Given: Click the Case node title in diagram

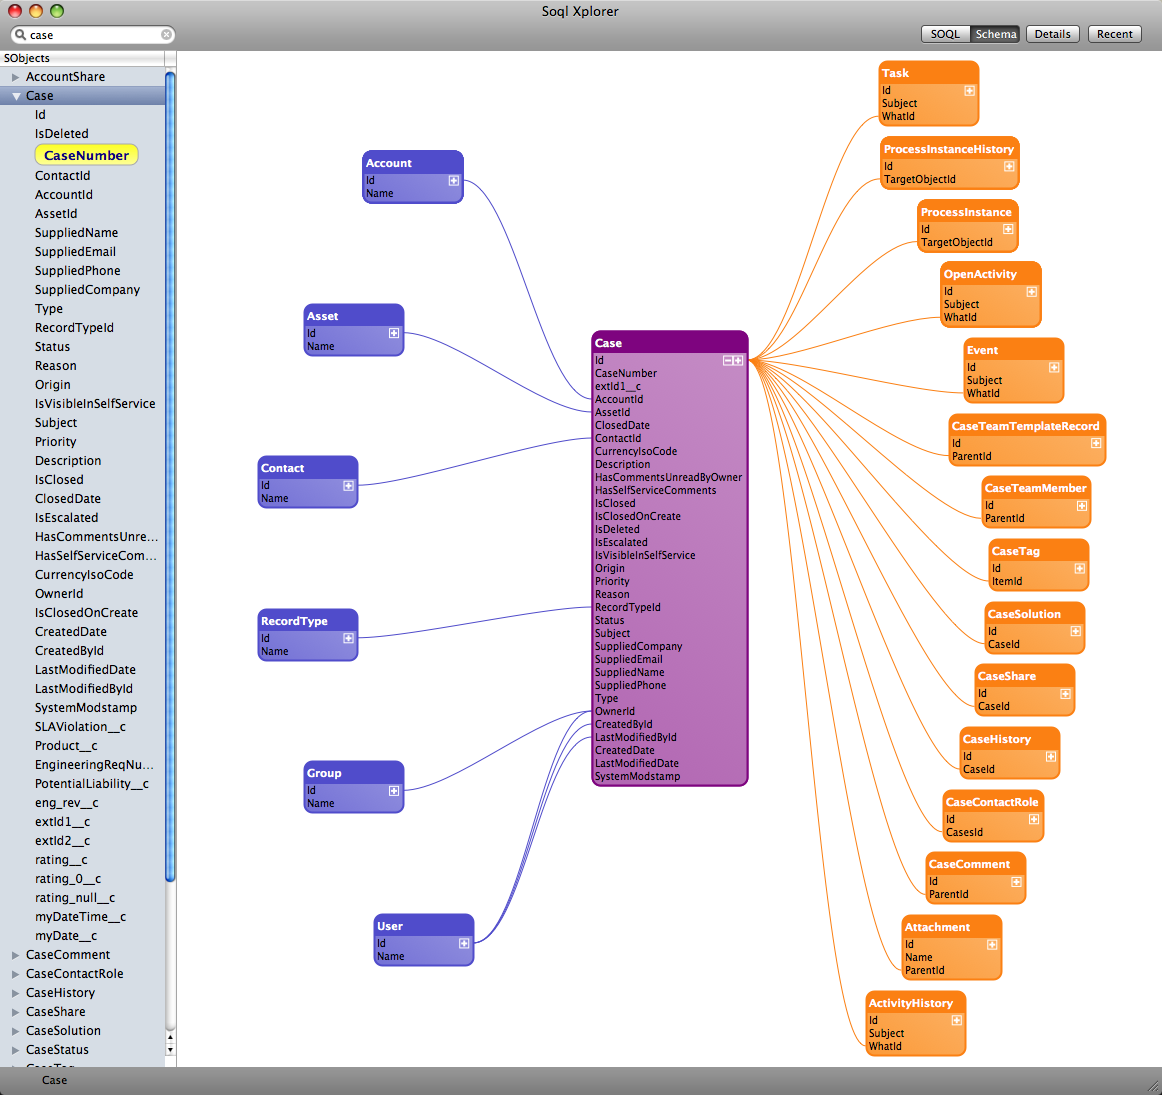Looking at the screenshot, I should click(608, 343).
